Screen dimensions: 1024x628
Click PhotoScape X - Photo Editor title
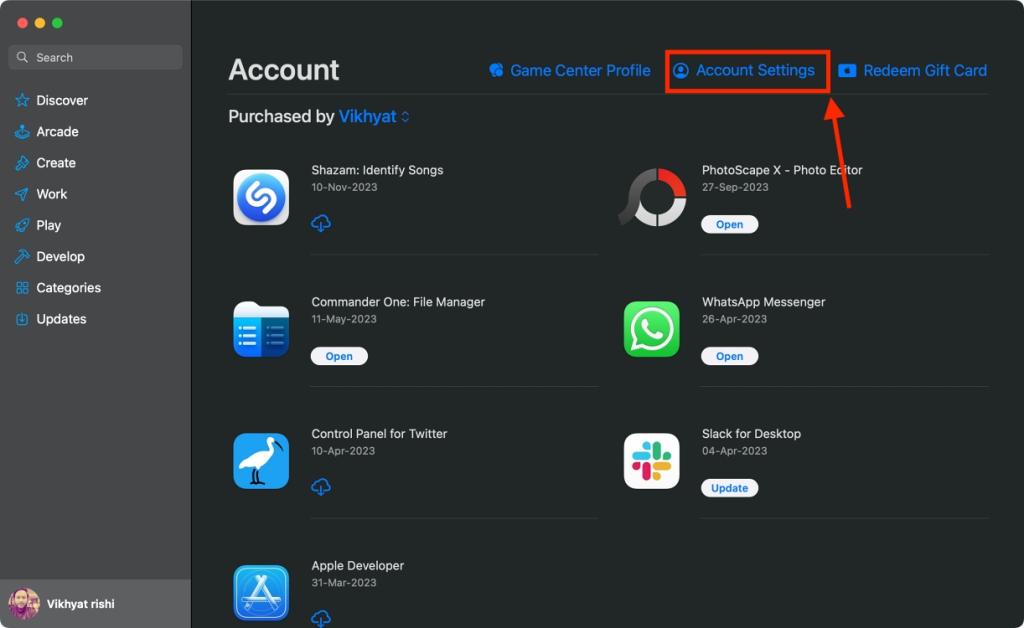[782, 170]
